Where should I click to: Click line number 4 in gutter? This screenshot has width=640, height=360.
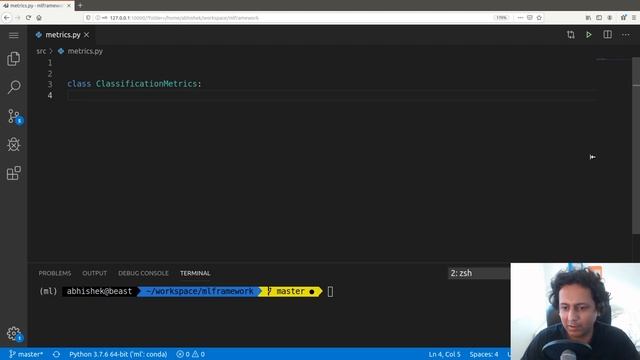[x=50, y=95]
